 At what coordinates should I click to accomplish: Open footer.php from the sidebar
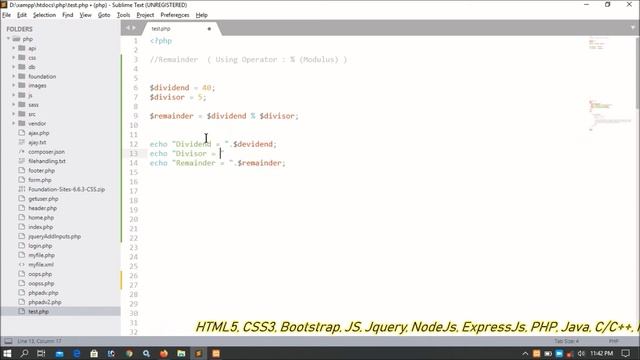coord(41,171)
